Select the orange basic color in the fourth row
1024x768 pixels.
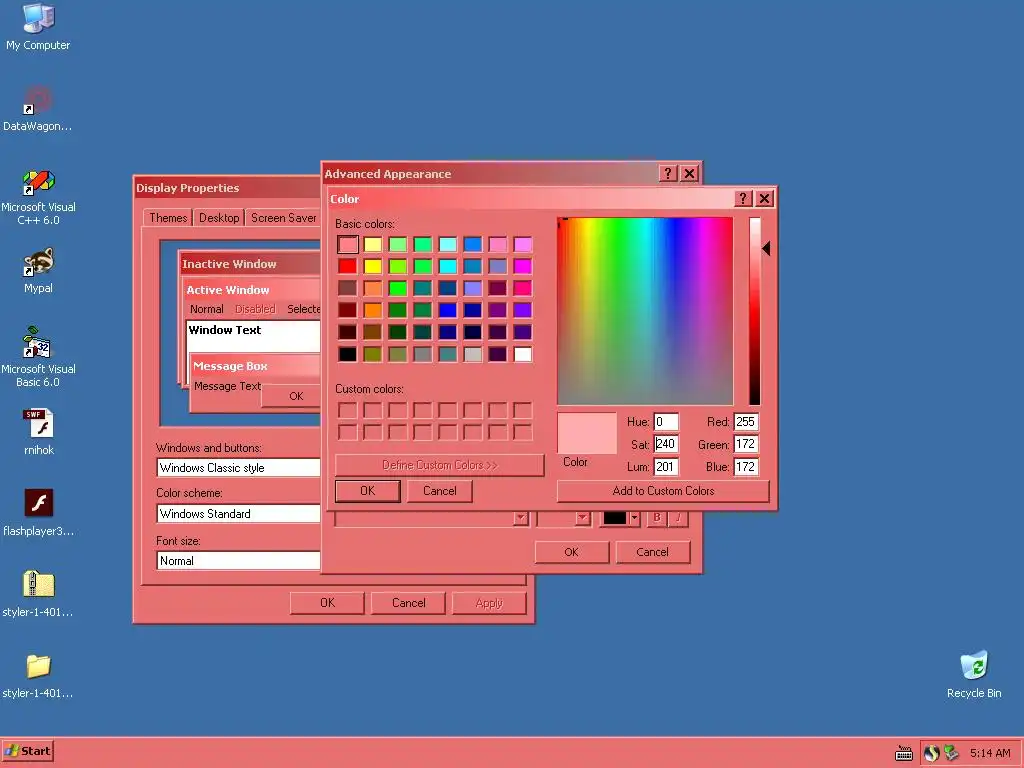(x=372, y=310)
